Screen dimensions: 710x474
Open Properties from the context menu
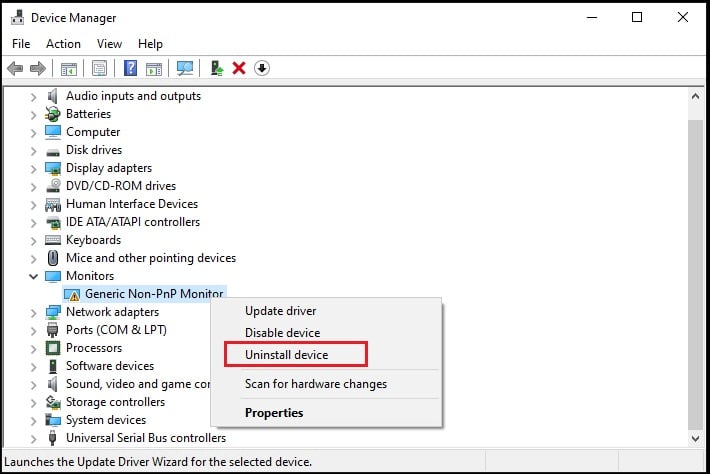coord(326,413)
